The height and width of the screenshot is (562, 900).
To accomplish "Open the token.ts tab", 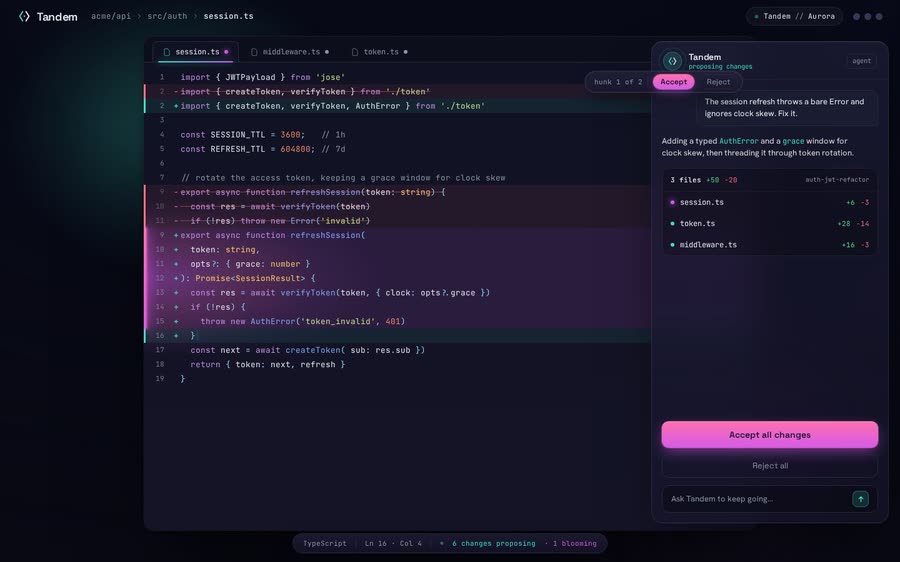I will tap(379, 52).
